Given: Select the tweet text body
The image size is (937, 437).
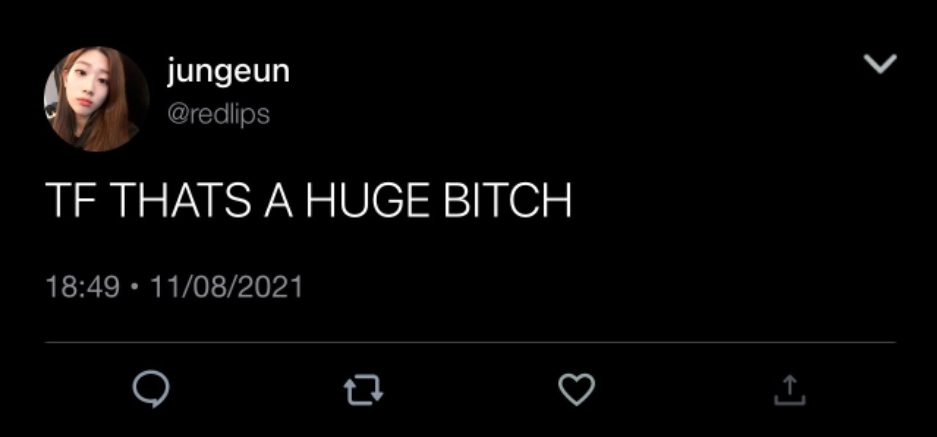Looking at the screenshot, I should 308,200.
